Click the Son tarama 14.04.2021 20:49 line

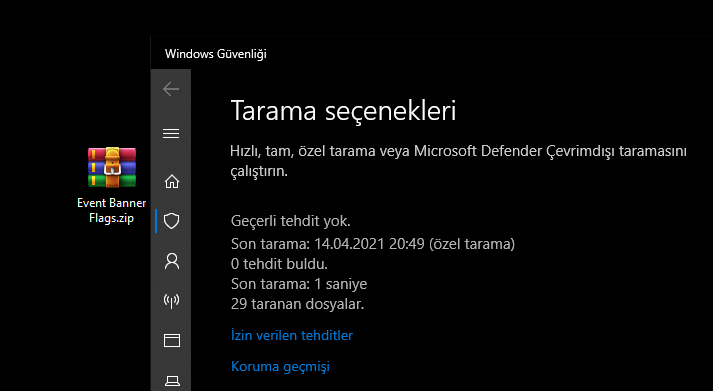pos(373,244)
